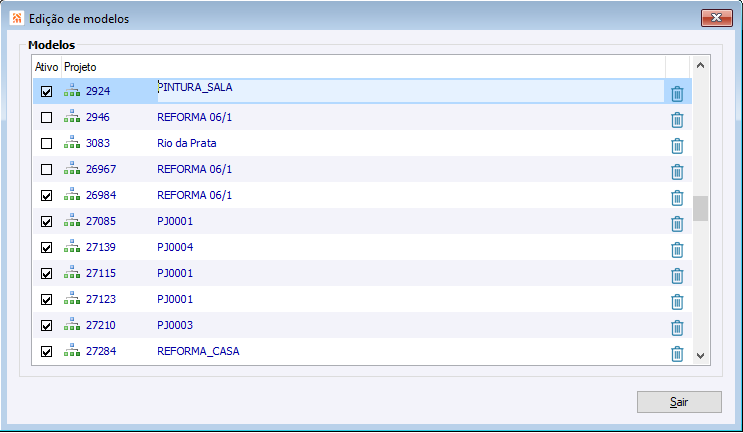Click hierarchy icon of project 2946
Screen dimensions: 743x433
[72, 116]
